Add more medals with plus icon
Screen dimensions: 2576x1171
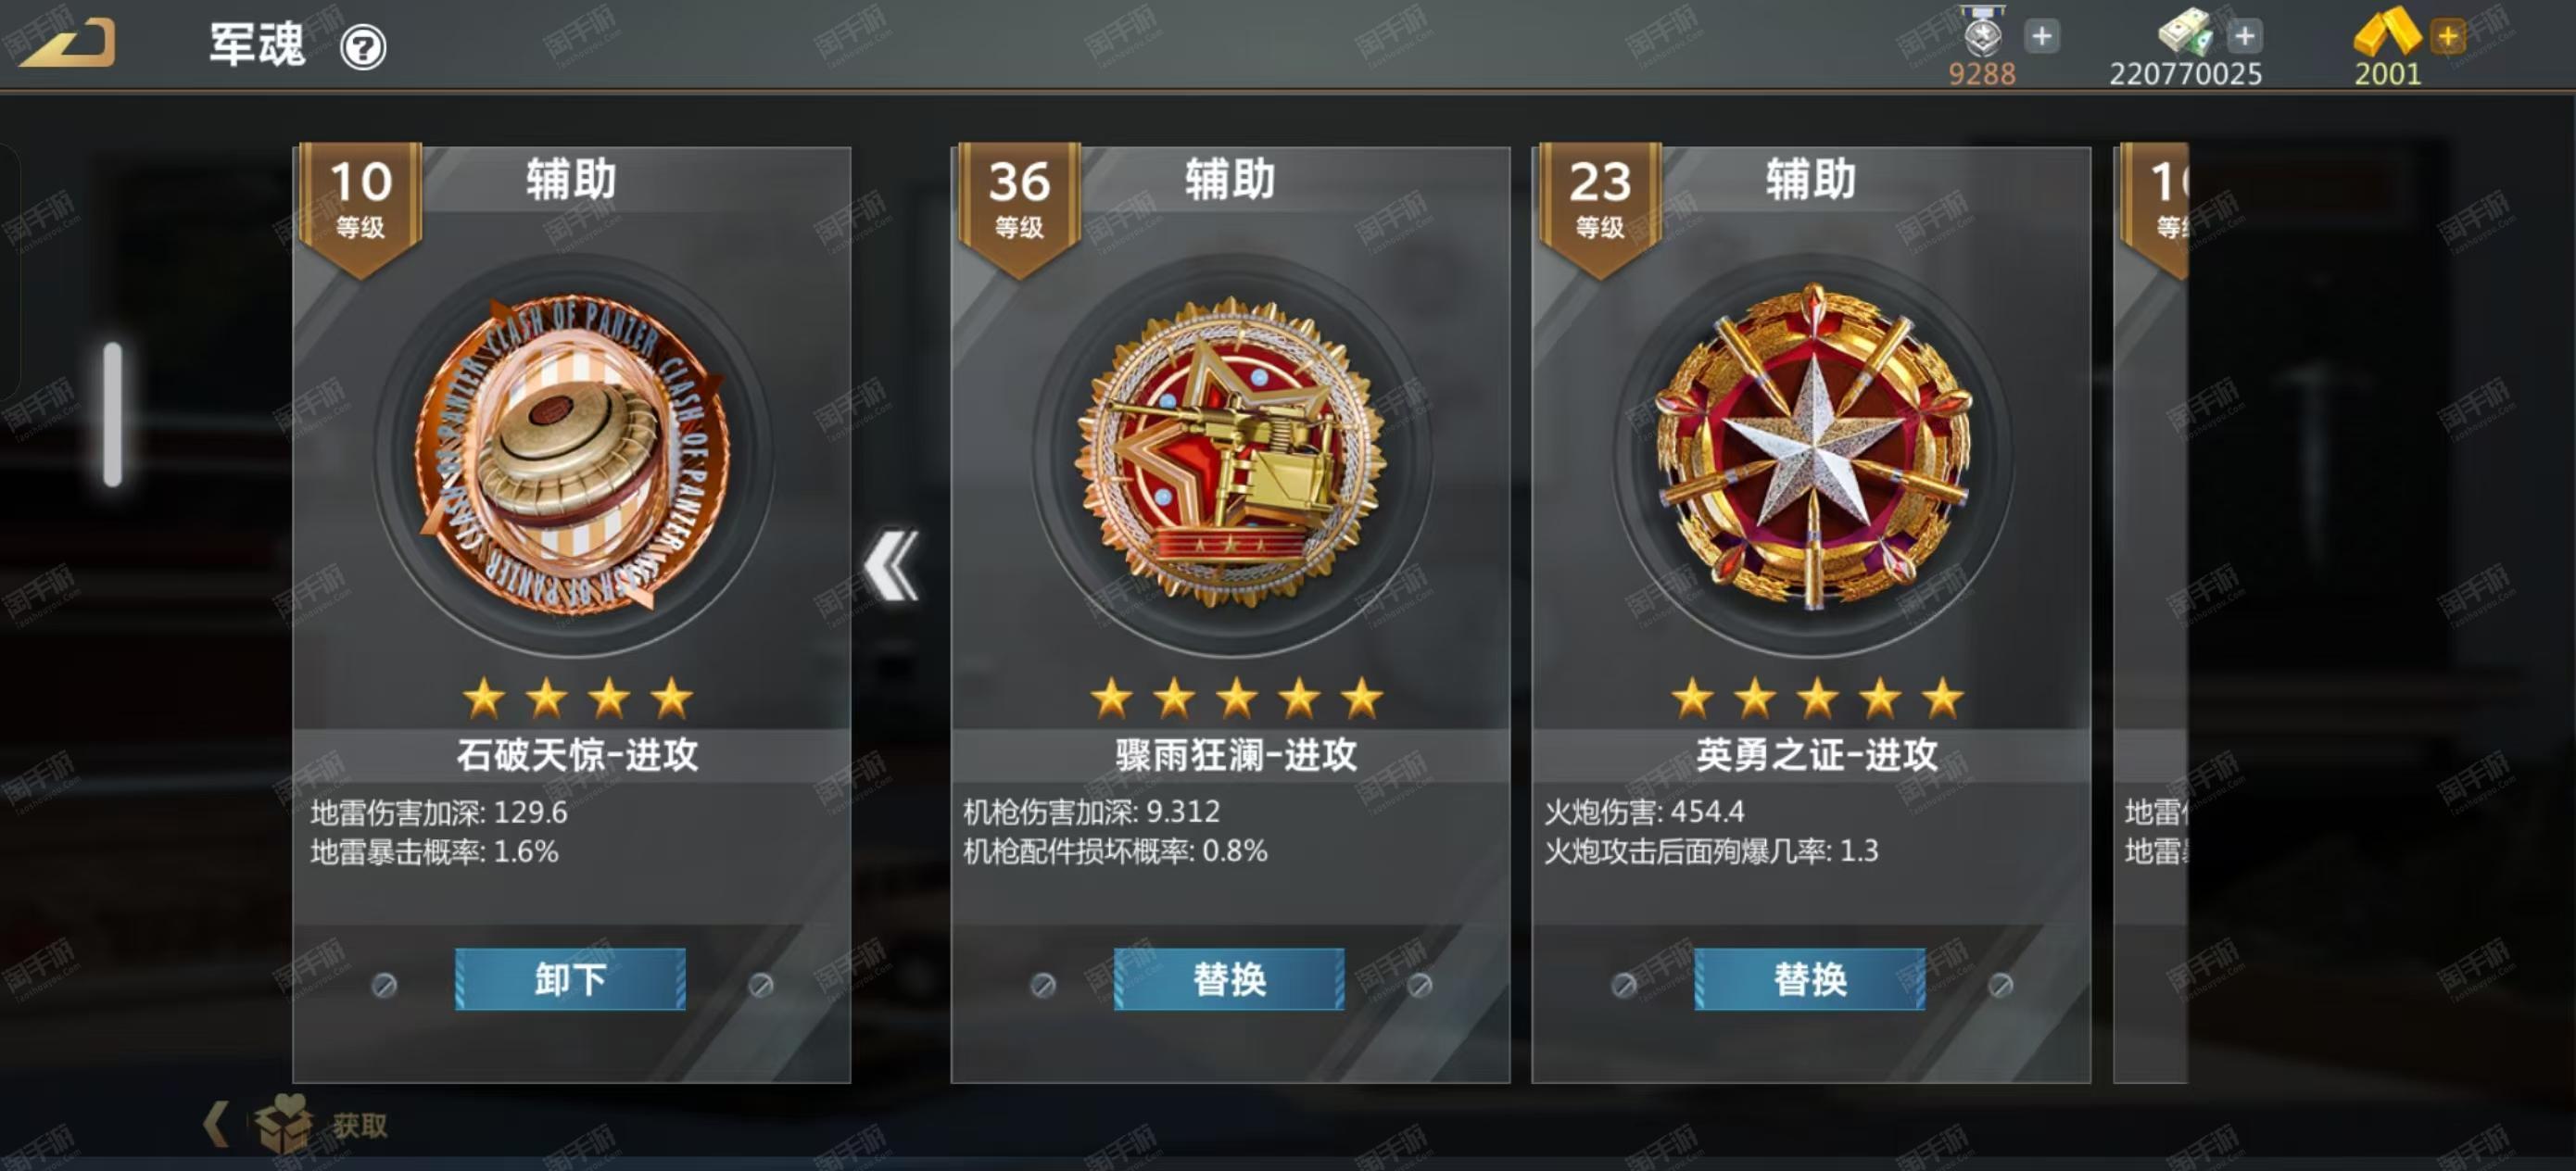pos(2041,37)
